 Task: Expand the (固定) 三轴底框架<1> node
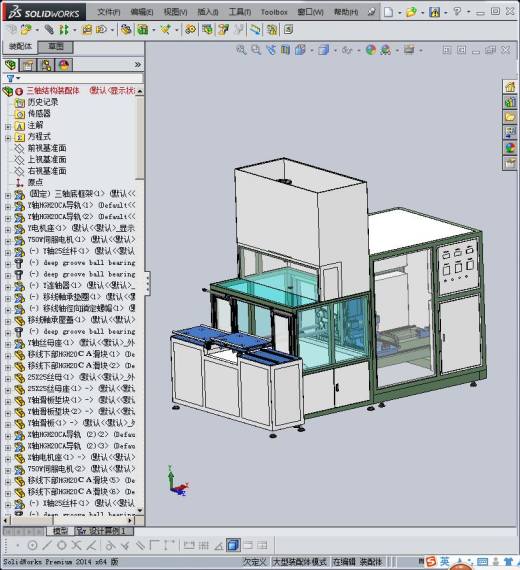pyautogui.click(x=8, y=196)
